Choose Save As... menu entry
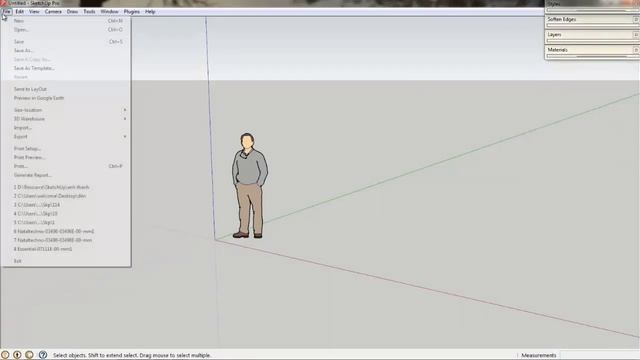The image size is (640, 360). point(66,51)
